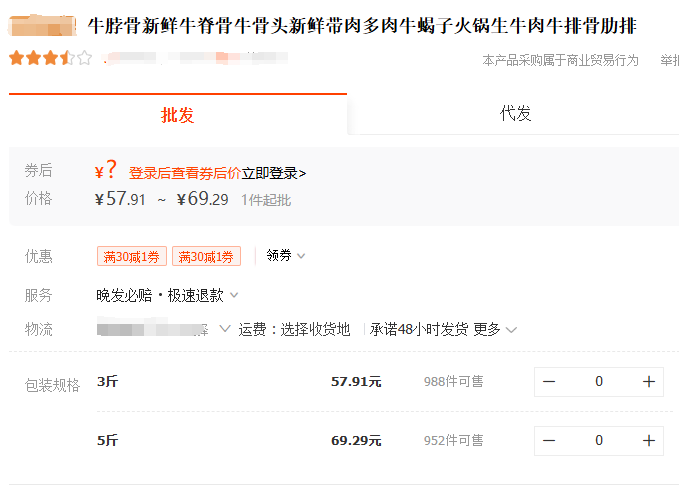The image size is (679, 485).
Task: Click the second 满30减1券 coupon tag
Action: [x=206, y=257]
